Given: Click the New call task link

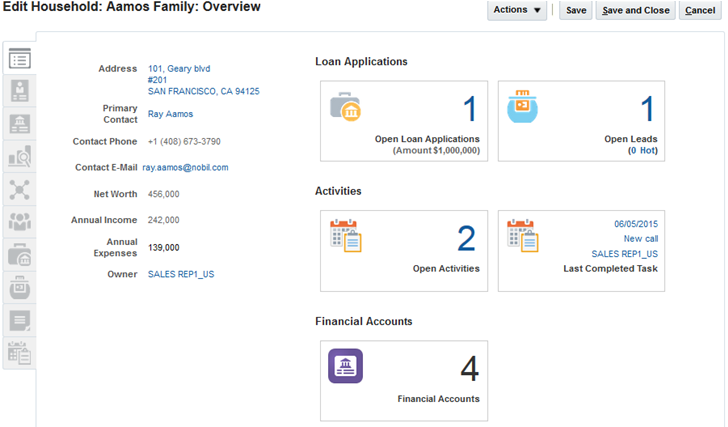Looking at the screenshot, I should click(x=640, y=239).
